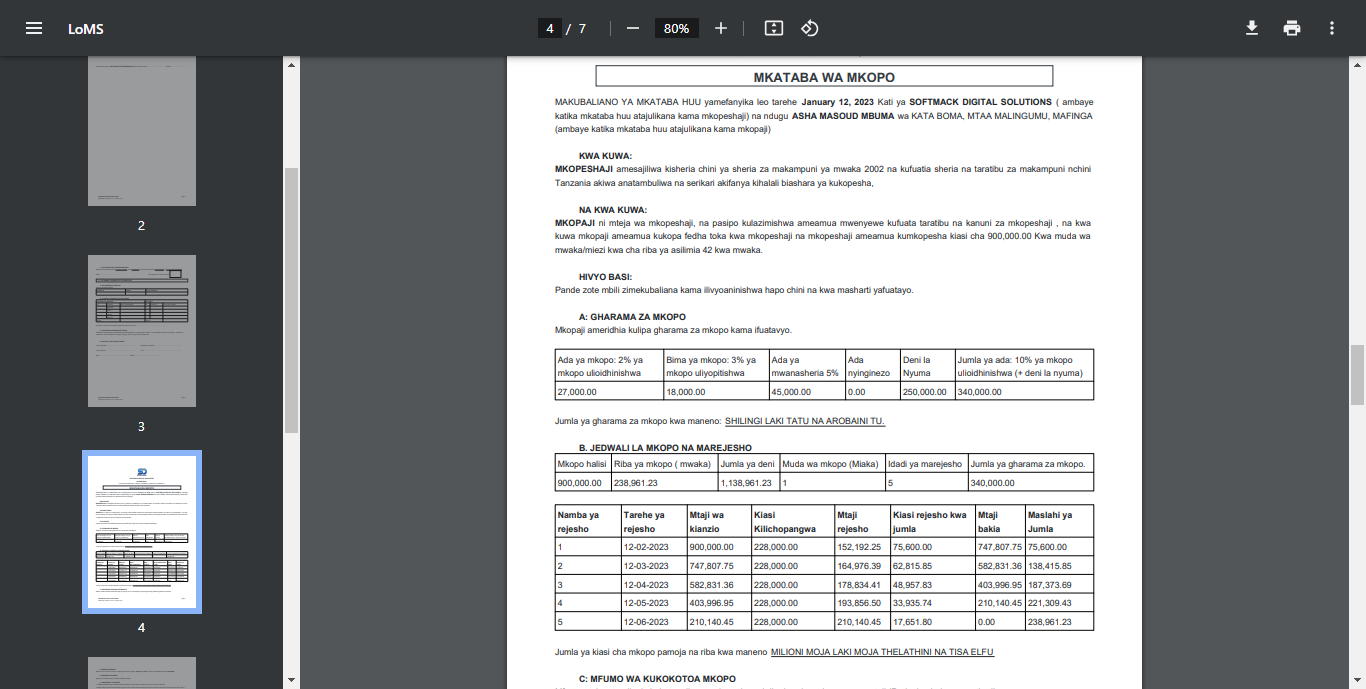
Task: Click the thumbnail panel scroll up arrow
Action: [x=292, y=65]
